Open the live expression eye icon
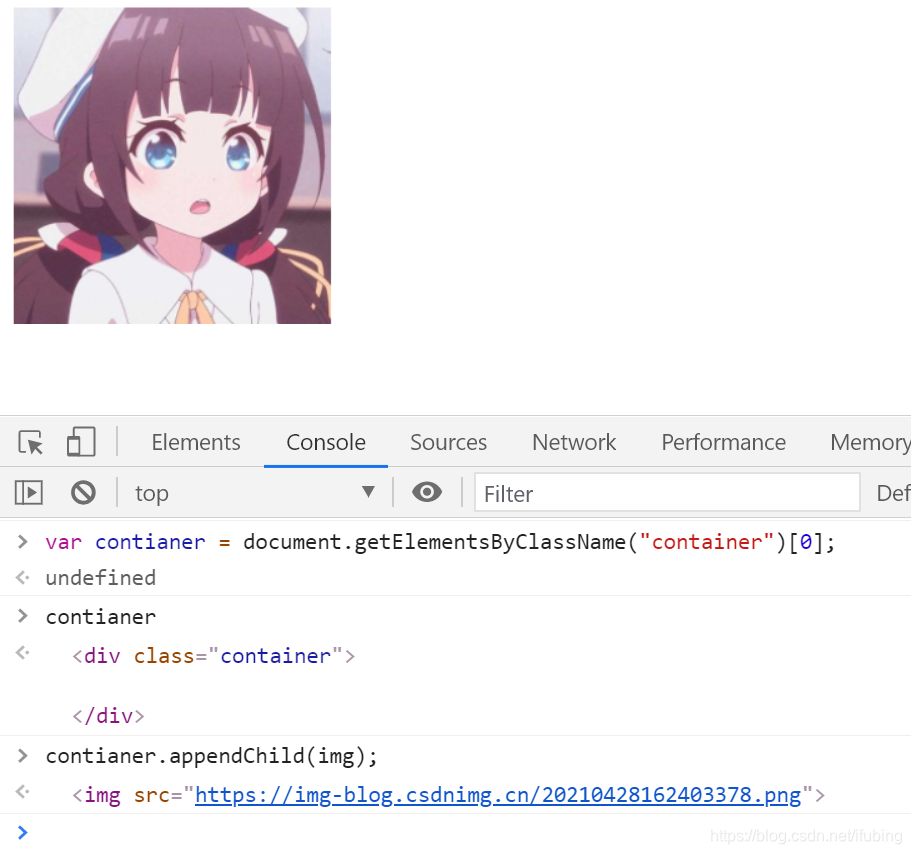This screenshot has height=854, width=911. [427, 492]
